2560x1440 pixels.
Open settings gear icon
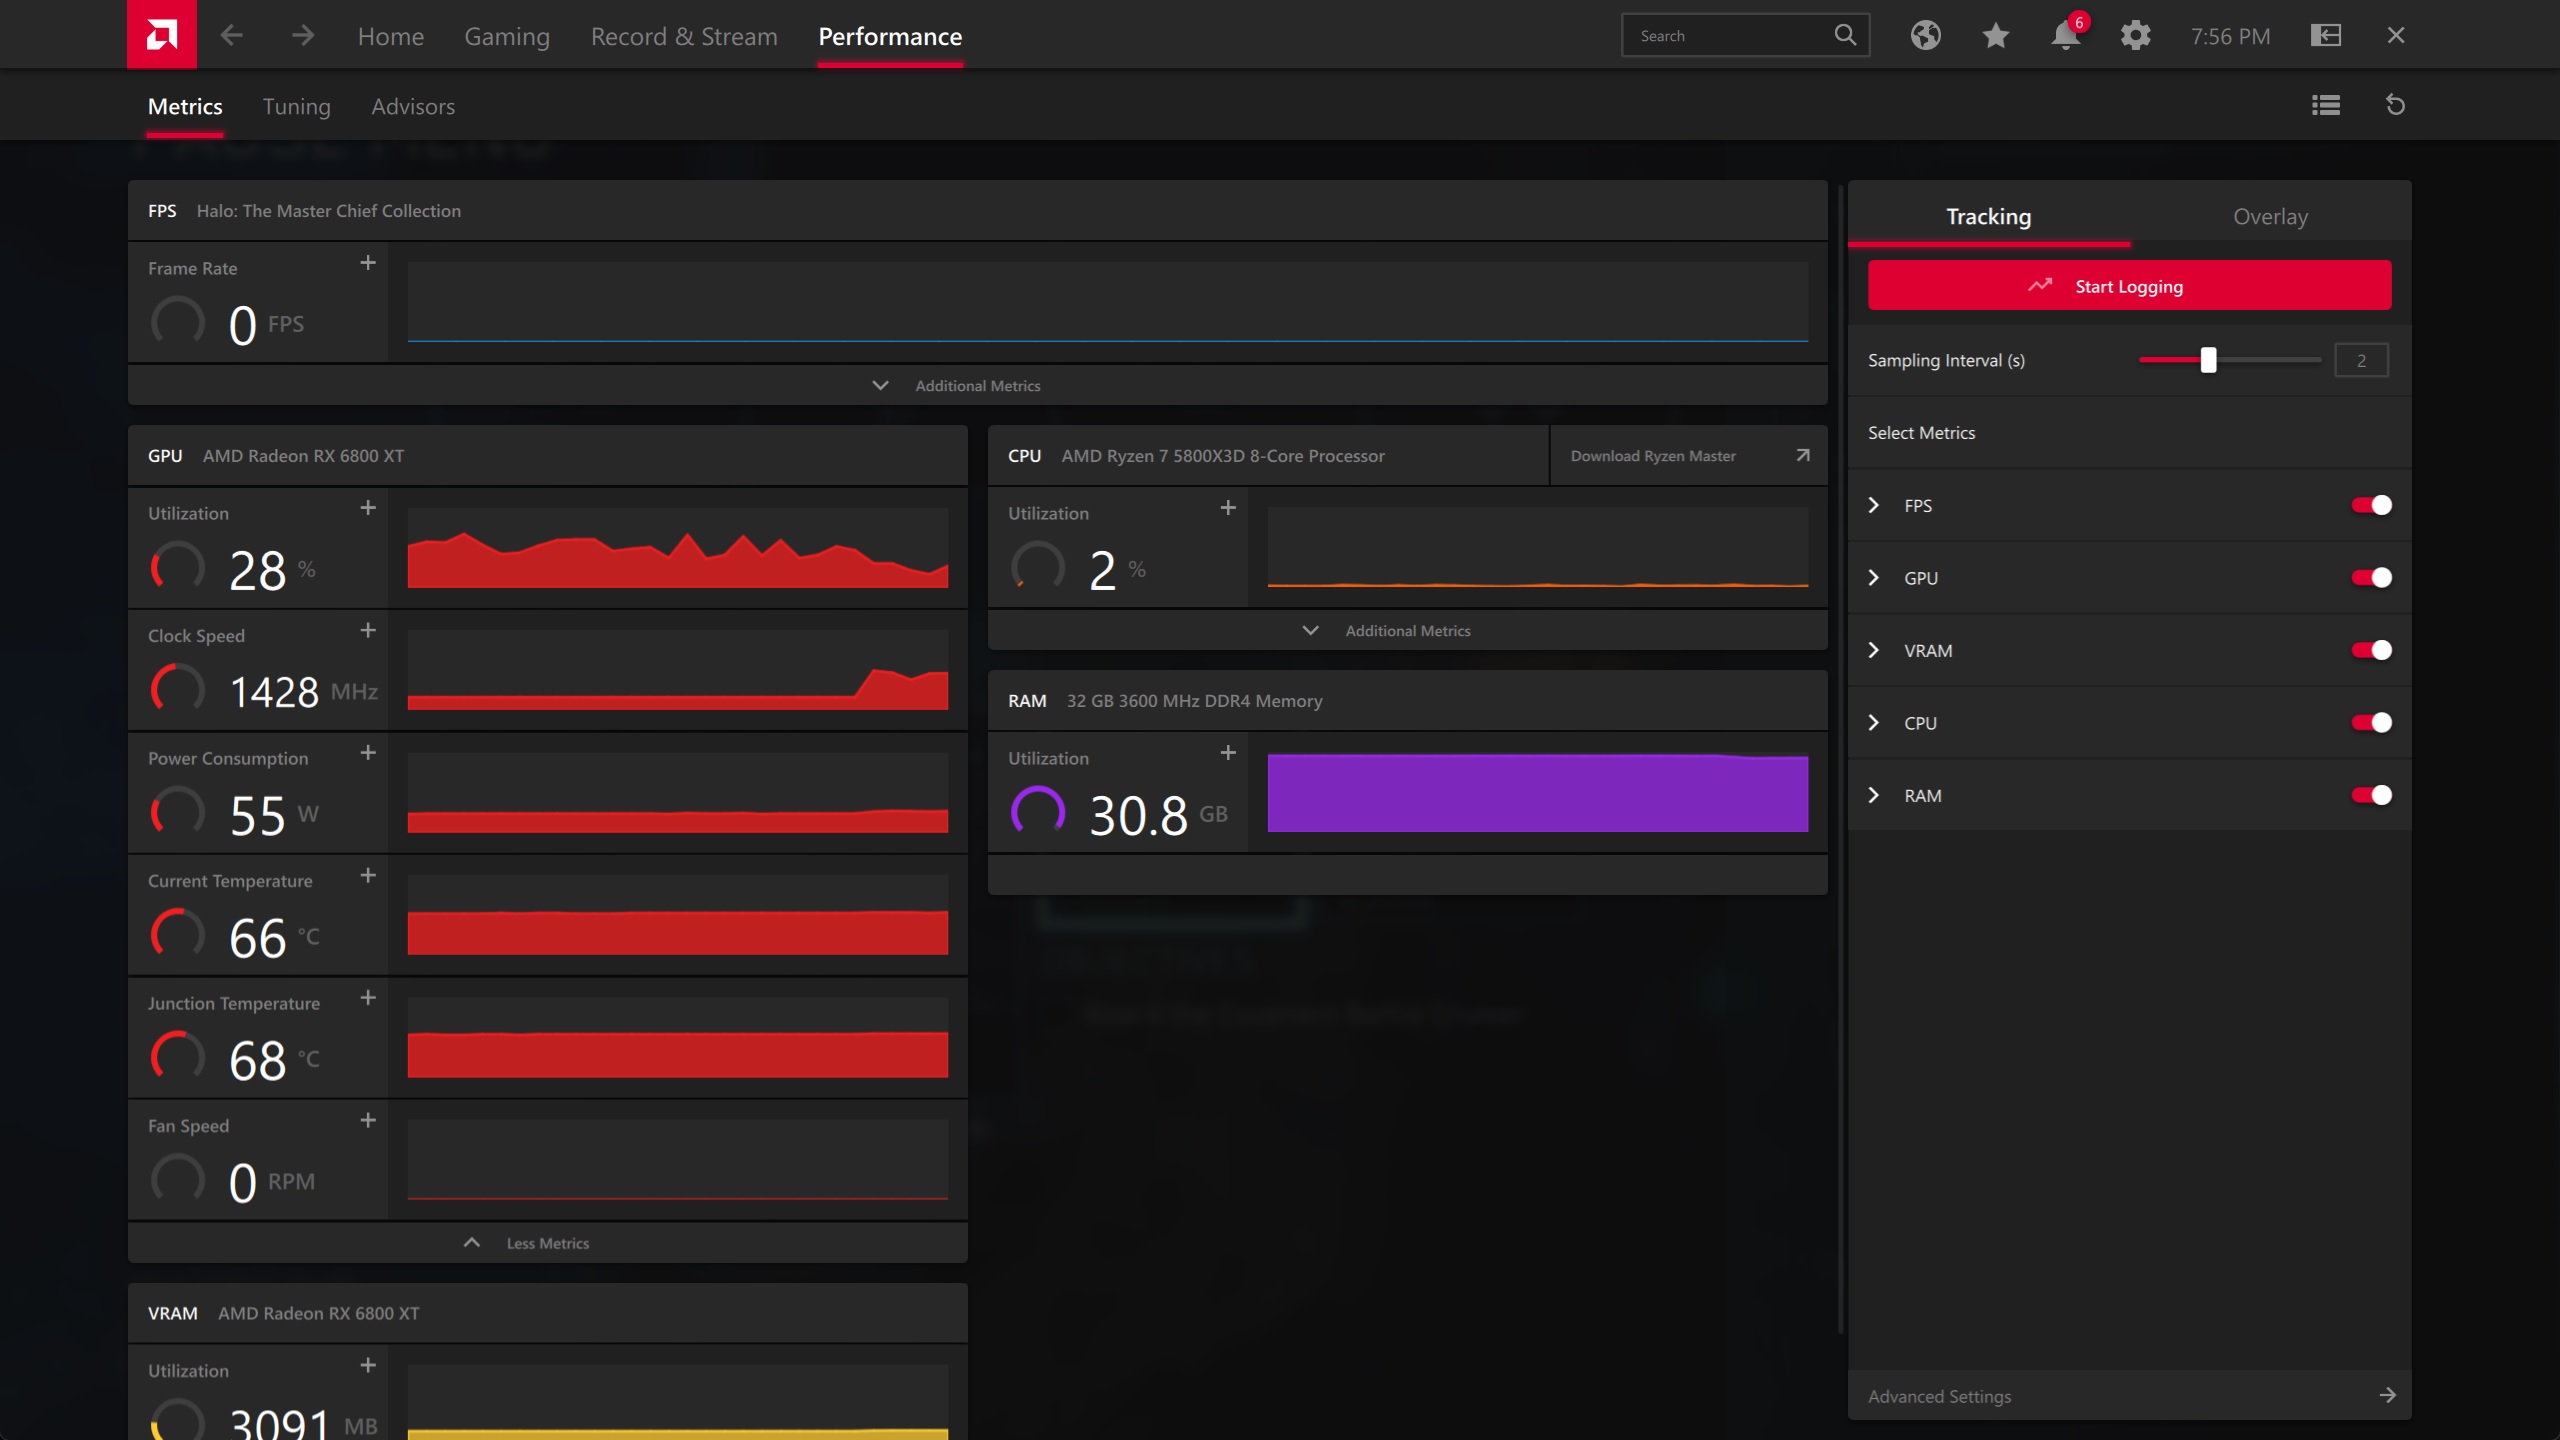tap(2135, 36)
